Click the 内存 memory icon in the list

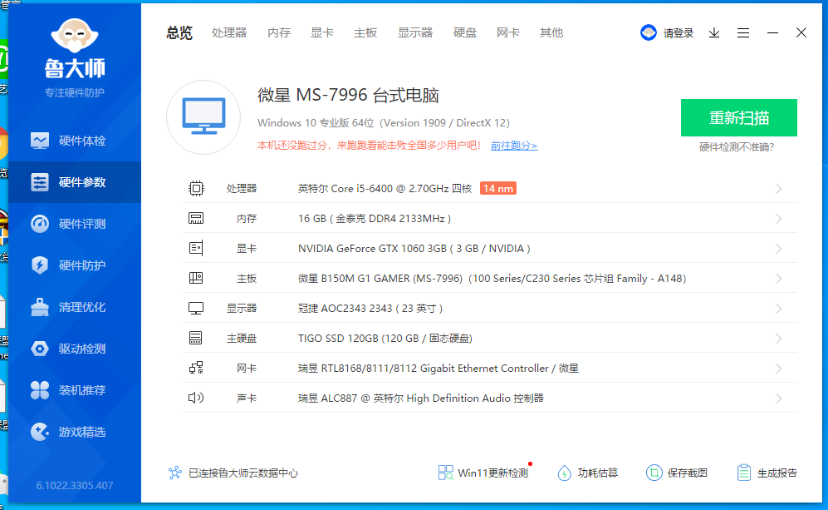[x=196, y=219]
